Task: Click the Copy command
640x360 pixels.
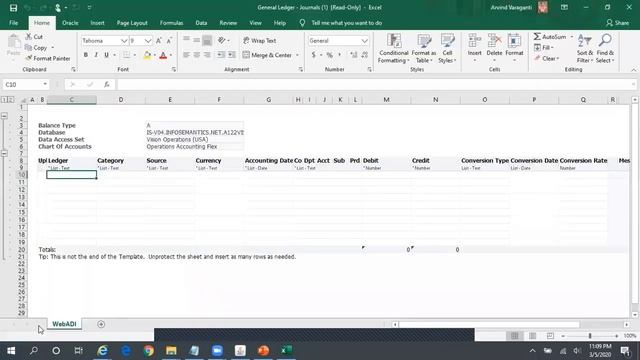Action: point(36,48)
